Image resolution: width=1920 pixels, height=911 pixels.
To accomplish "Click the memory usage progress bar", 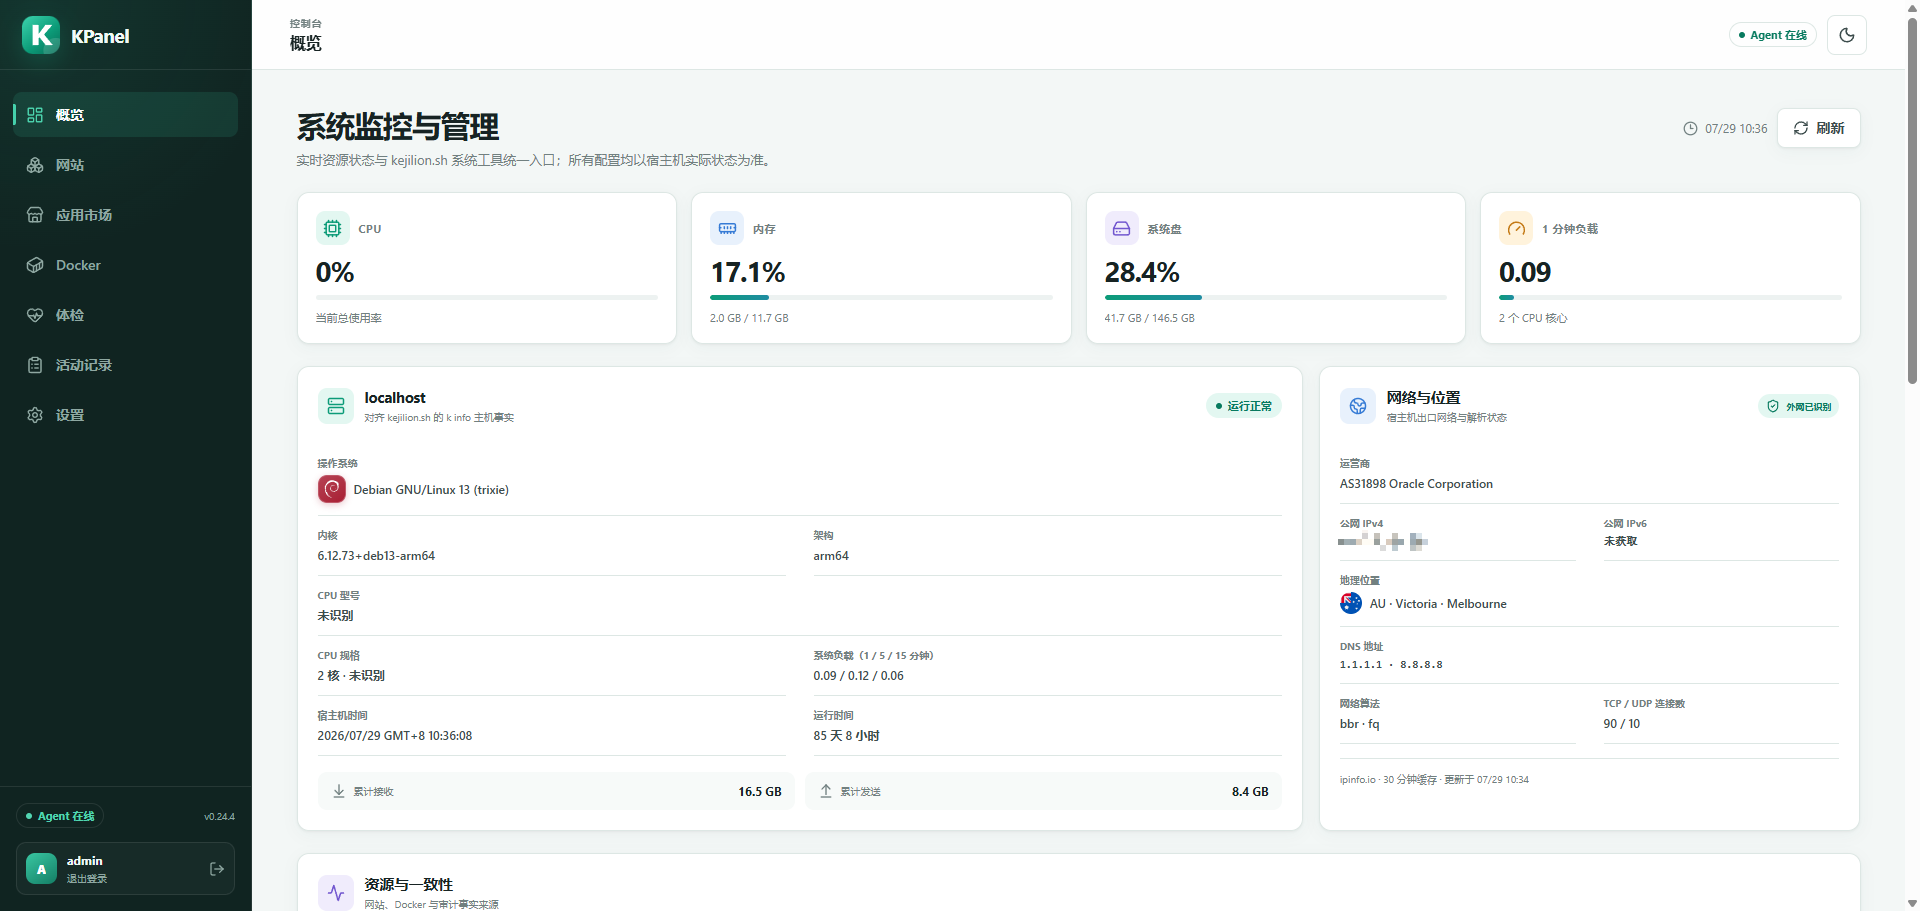I will (x=881, y=297).
